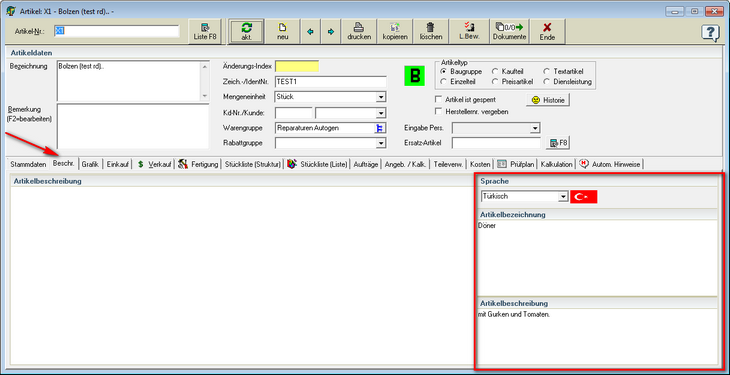
Task: Click the F8 button next to Ersatz-Artikel
Action: click(x=558, y=143)
